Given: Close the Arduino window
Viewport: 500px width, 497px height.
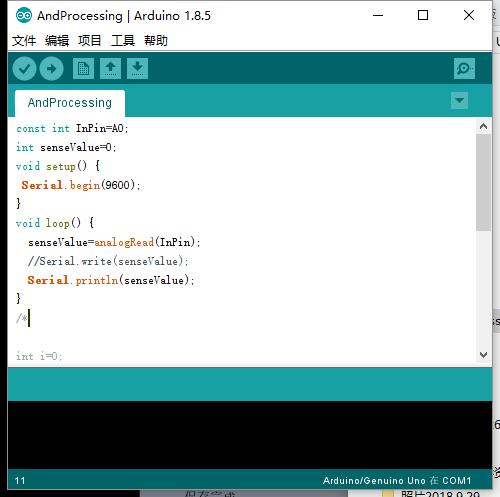Looking at the screenshot, I should tap(469, 15).
